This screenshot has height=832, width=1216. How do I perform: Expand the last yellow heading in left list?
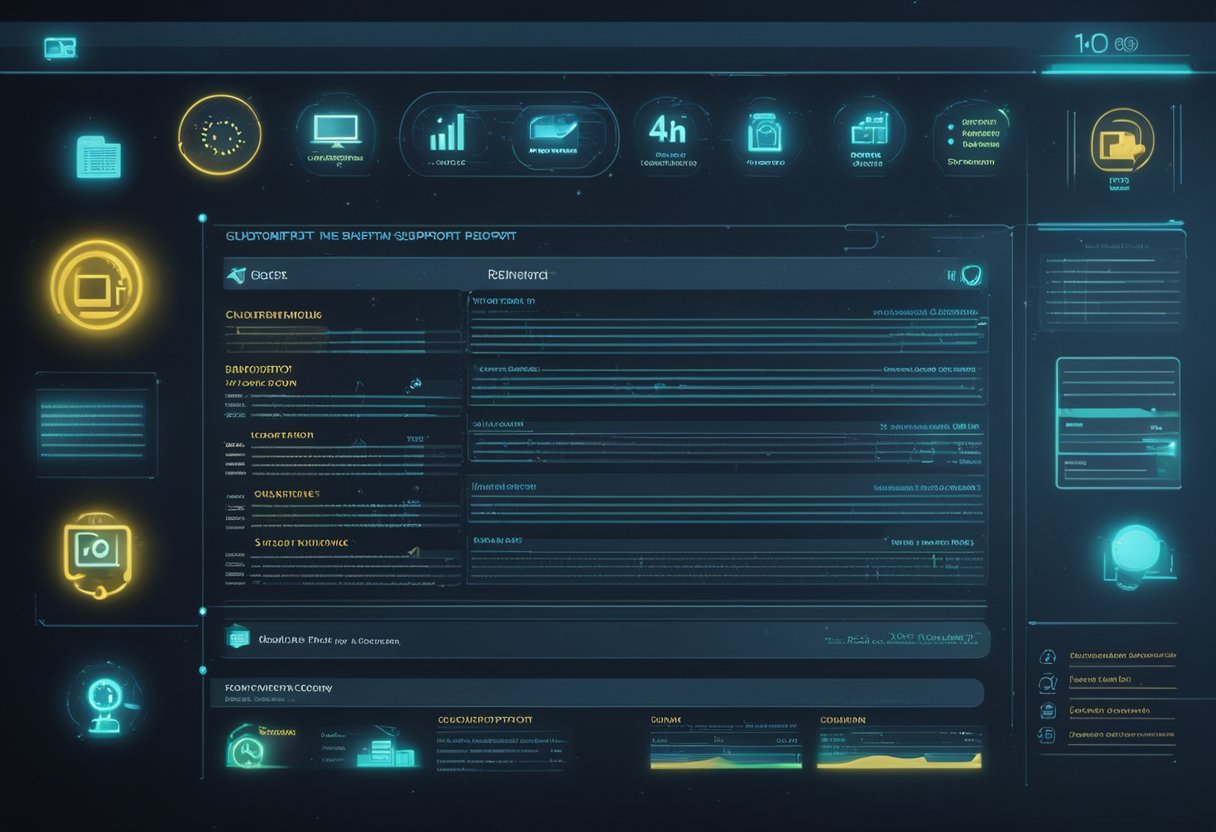[x=301, y=543]
